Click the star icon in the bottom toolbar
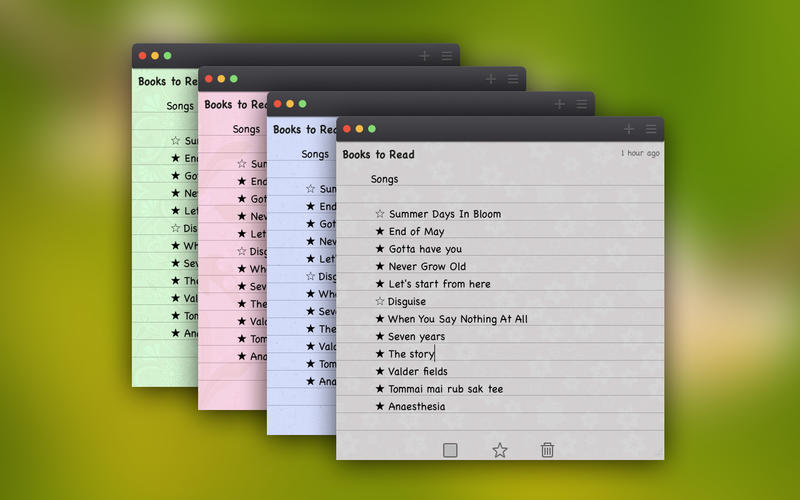This screenshot has width=800, height=500. coord(500,450)
